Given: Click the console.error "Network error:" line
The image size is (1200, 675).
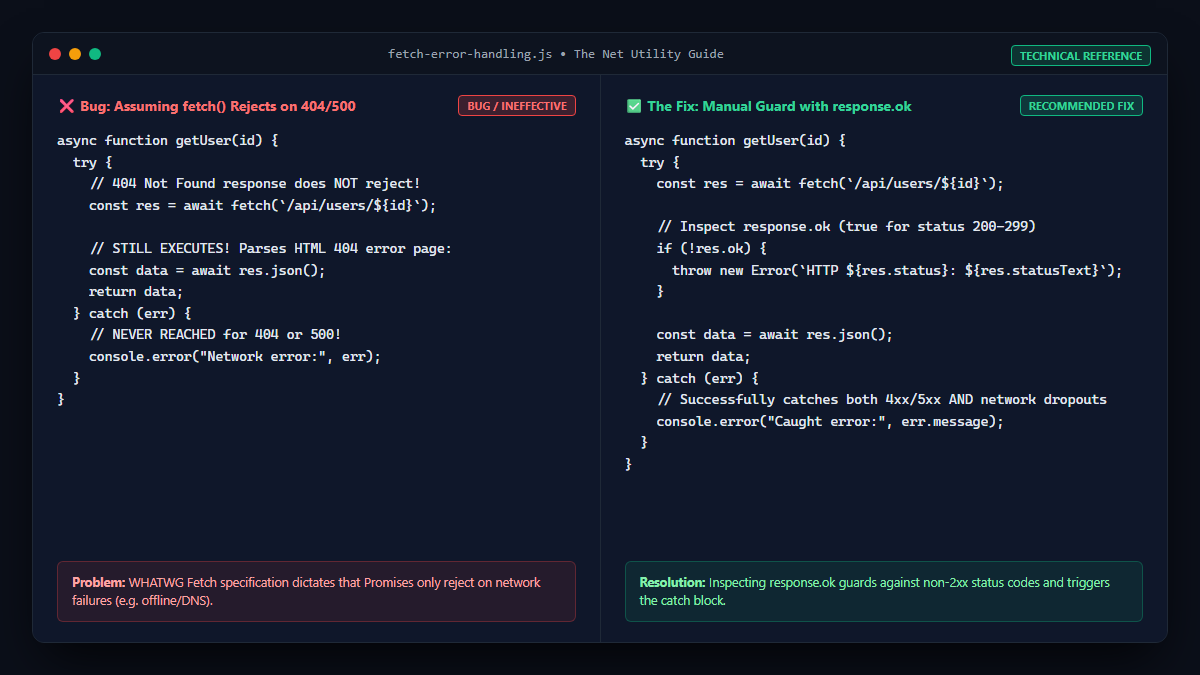Looking at the screenshot, I should pyautogui.click(x=235, y=356).
